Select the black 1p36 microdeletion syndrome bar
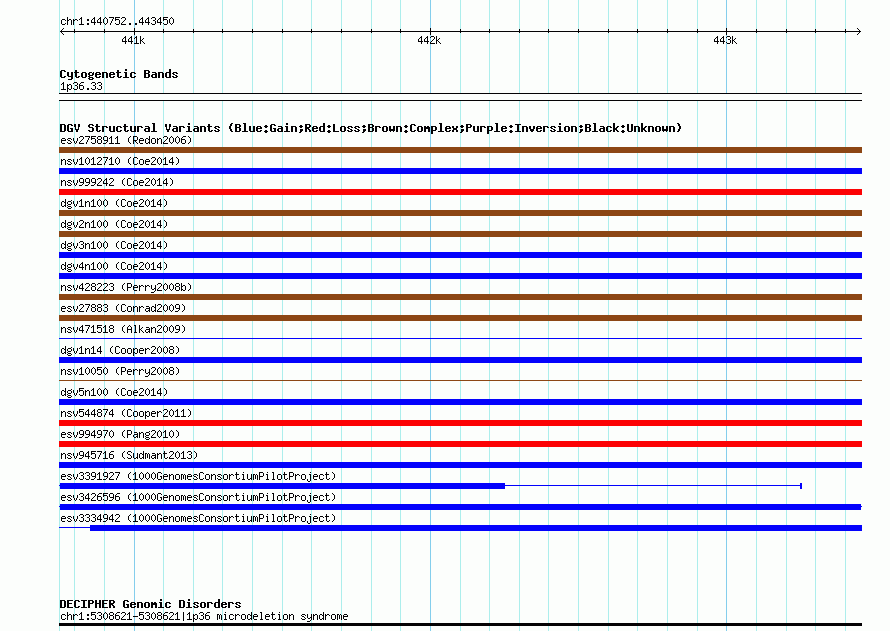This screenshot has width=890, height=631. click(x=460, y=625)
